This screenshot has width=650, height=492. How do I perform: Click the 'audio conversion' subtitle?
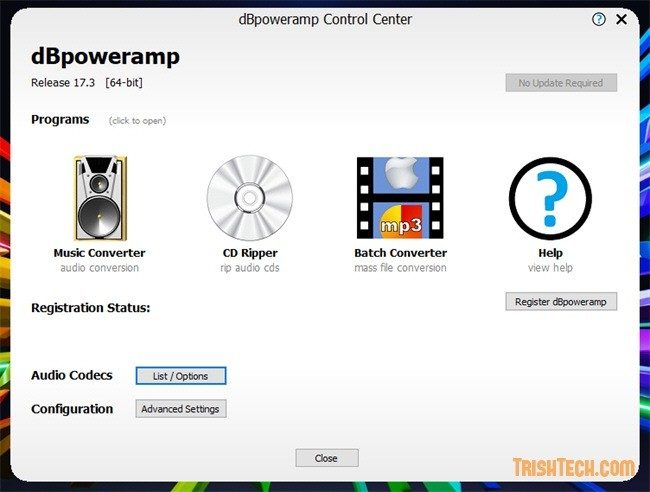click(x=99, y=268)
